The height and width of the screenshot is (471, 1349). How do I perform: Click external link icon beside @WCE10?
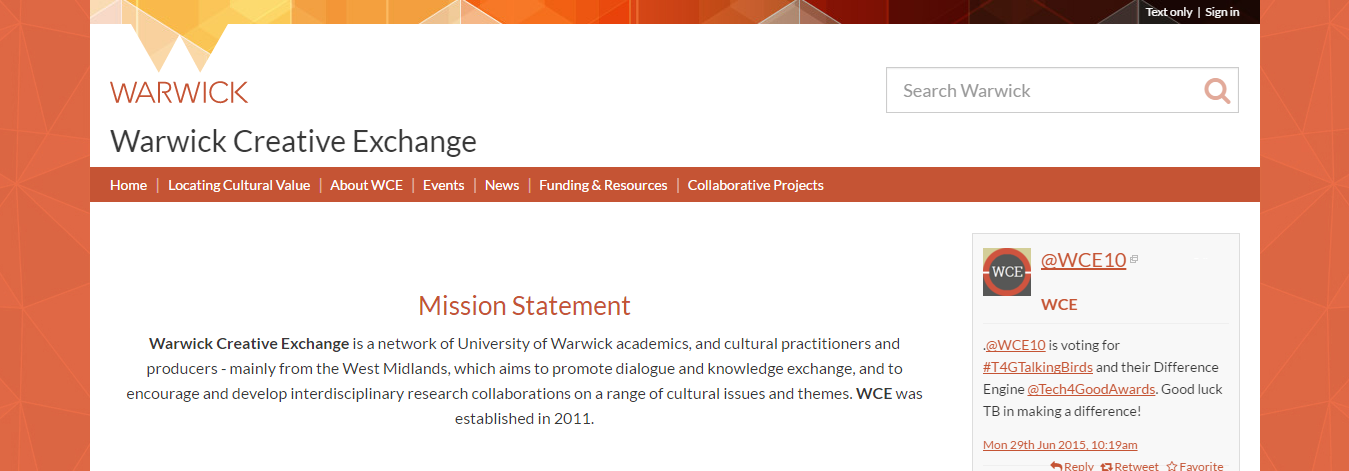click(1134, 260)
